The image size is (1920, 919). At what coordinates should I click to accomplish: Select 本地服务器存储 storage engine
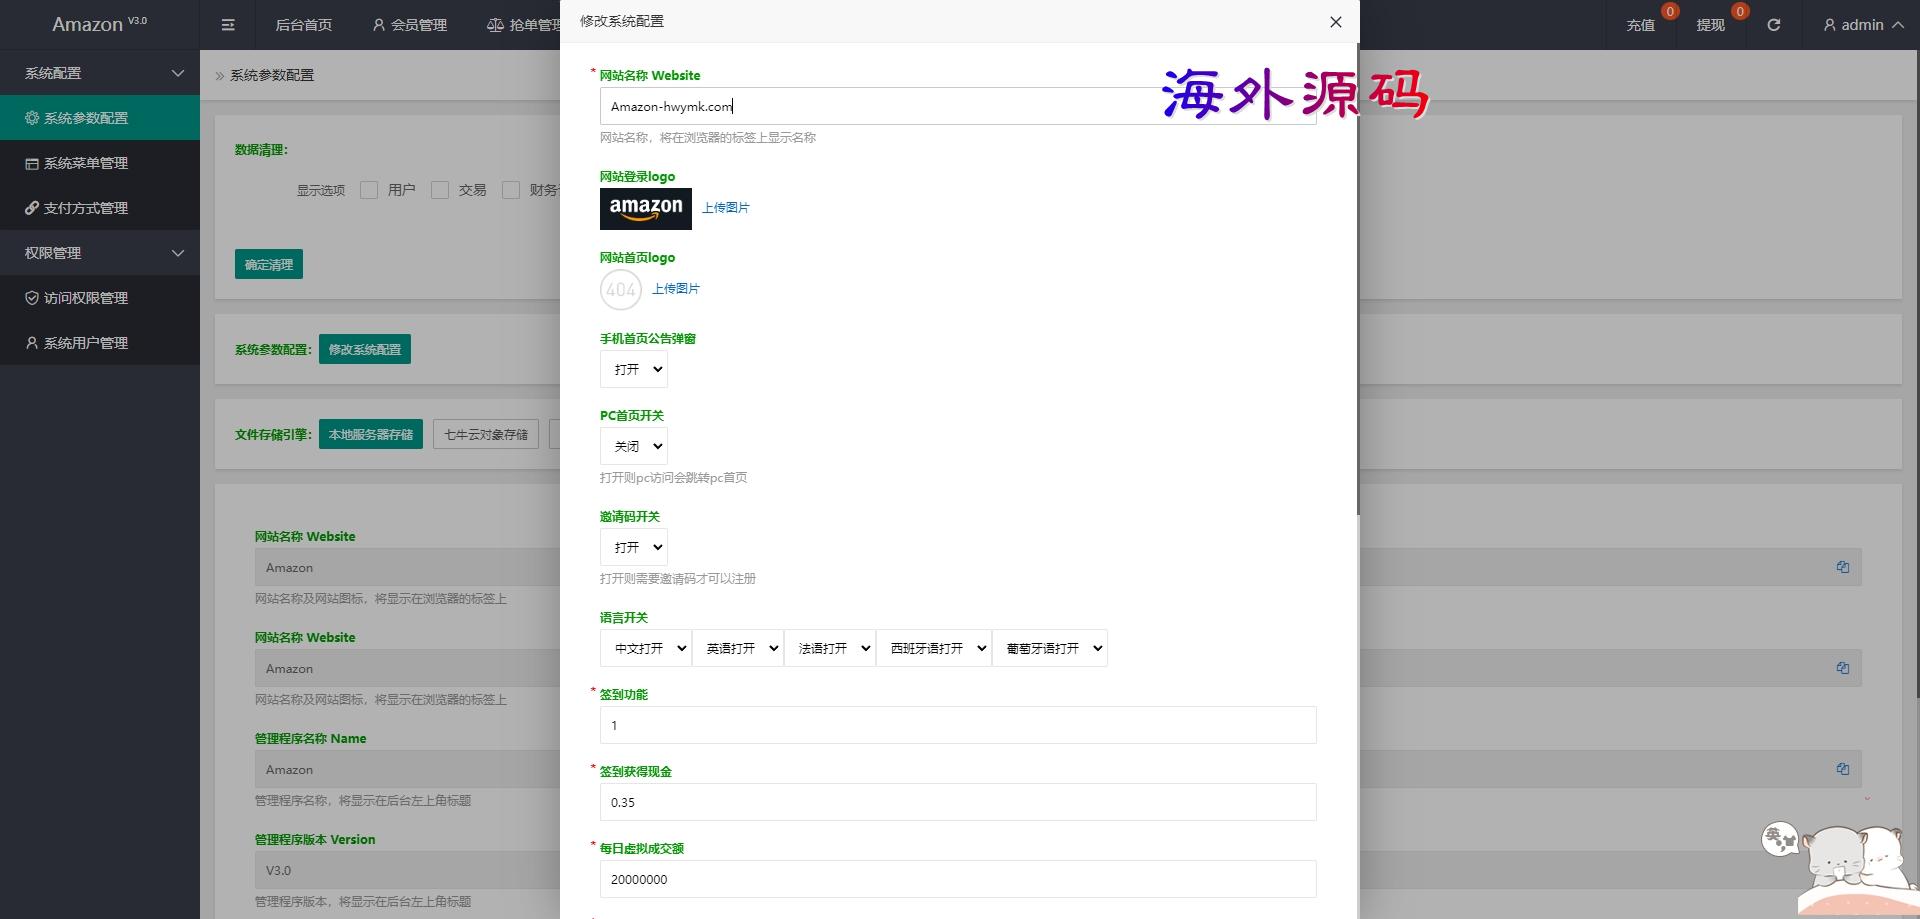pyautogui.click(x=371, y=434)
